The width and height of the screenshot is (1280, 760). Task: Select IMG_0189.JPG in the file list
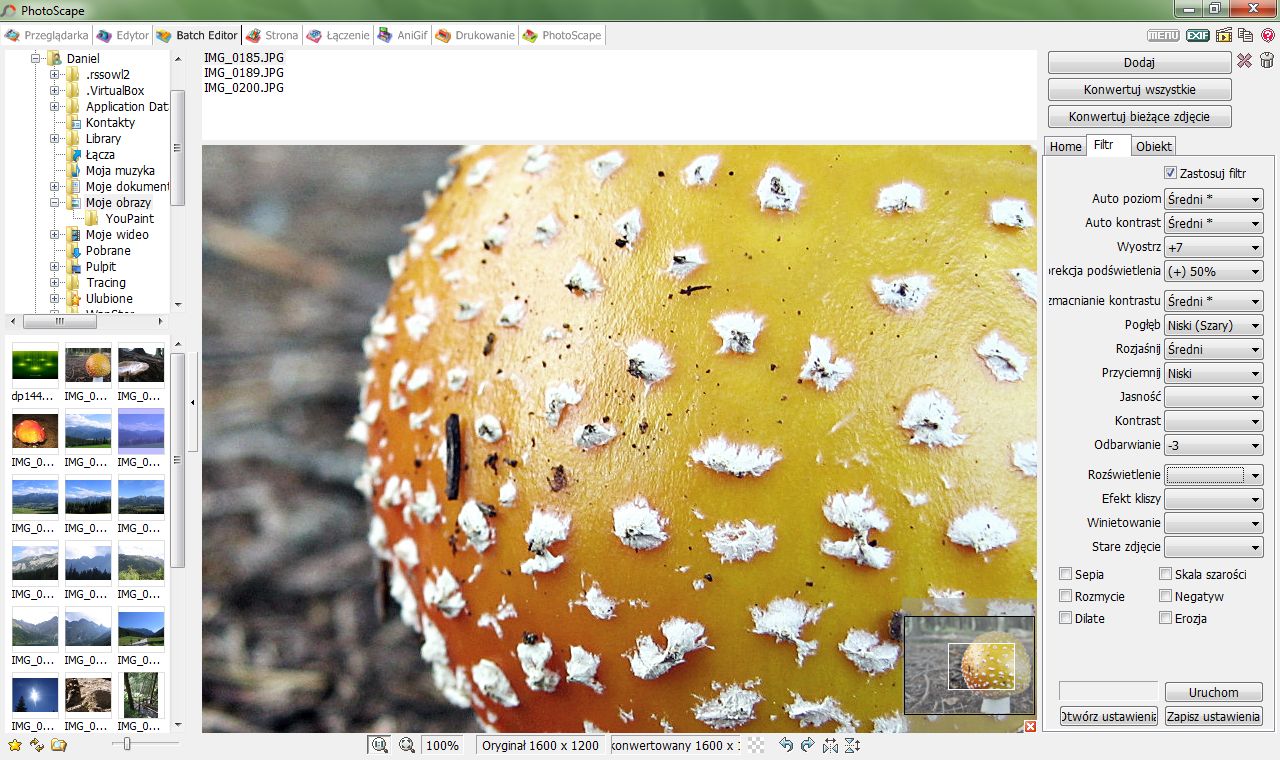coord(244,73)
